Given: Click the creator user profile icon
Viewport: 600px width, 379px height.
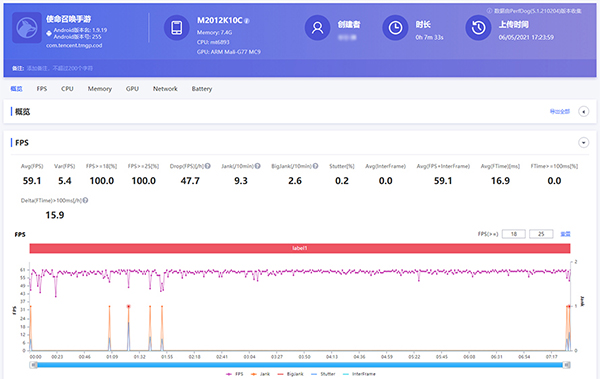Looking at the screenshot, I should (317, 28).
